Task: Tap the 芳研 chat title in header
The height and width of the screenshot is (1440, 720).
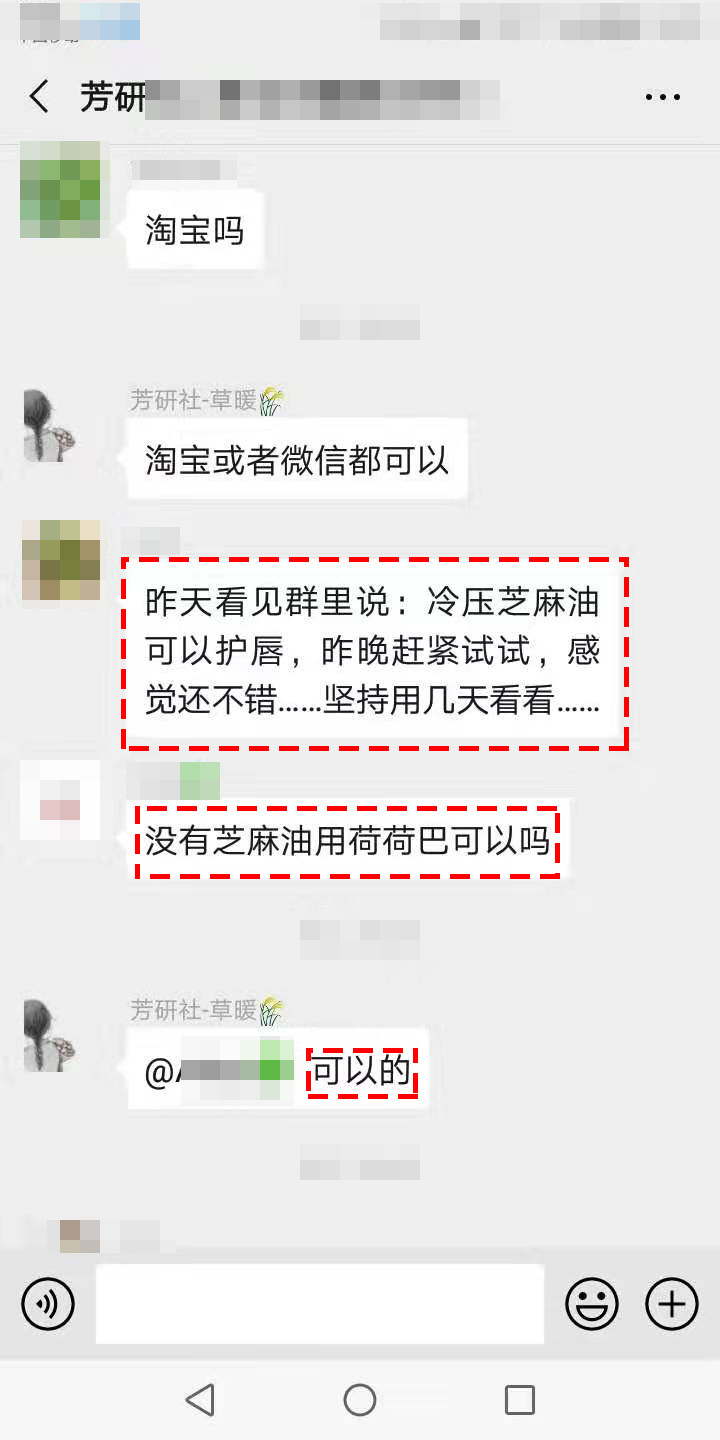Action: (113, 97)
